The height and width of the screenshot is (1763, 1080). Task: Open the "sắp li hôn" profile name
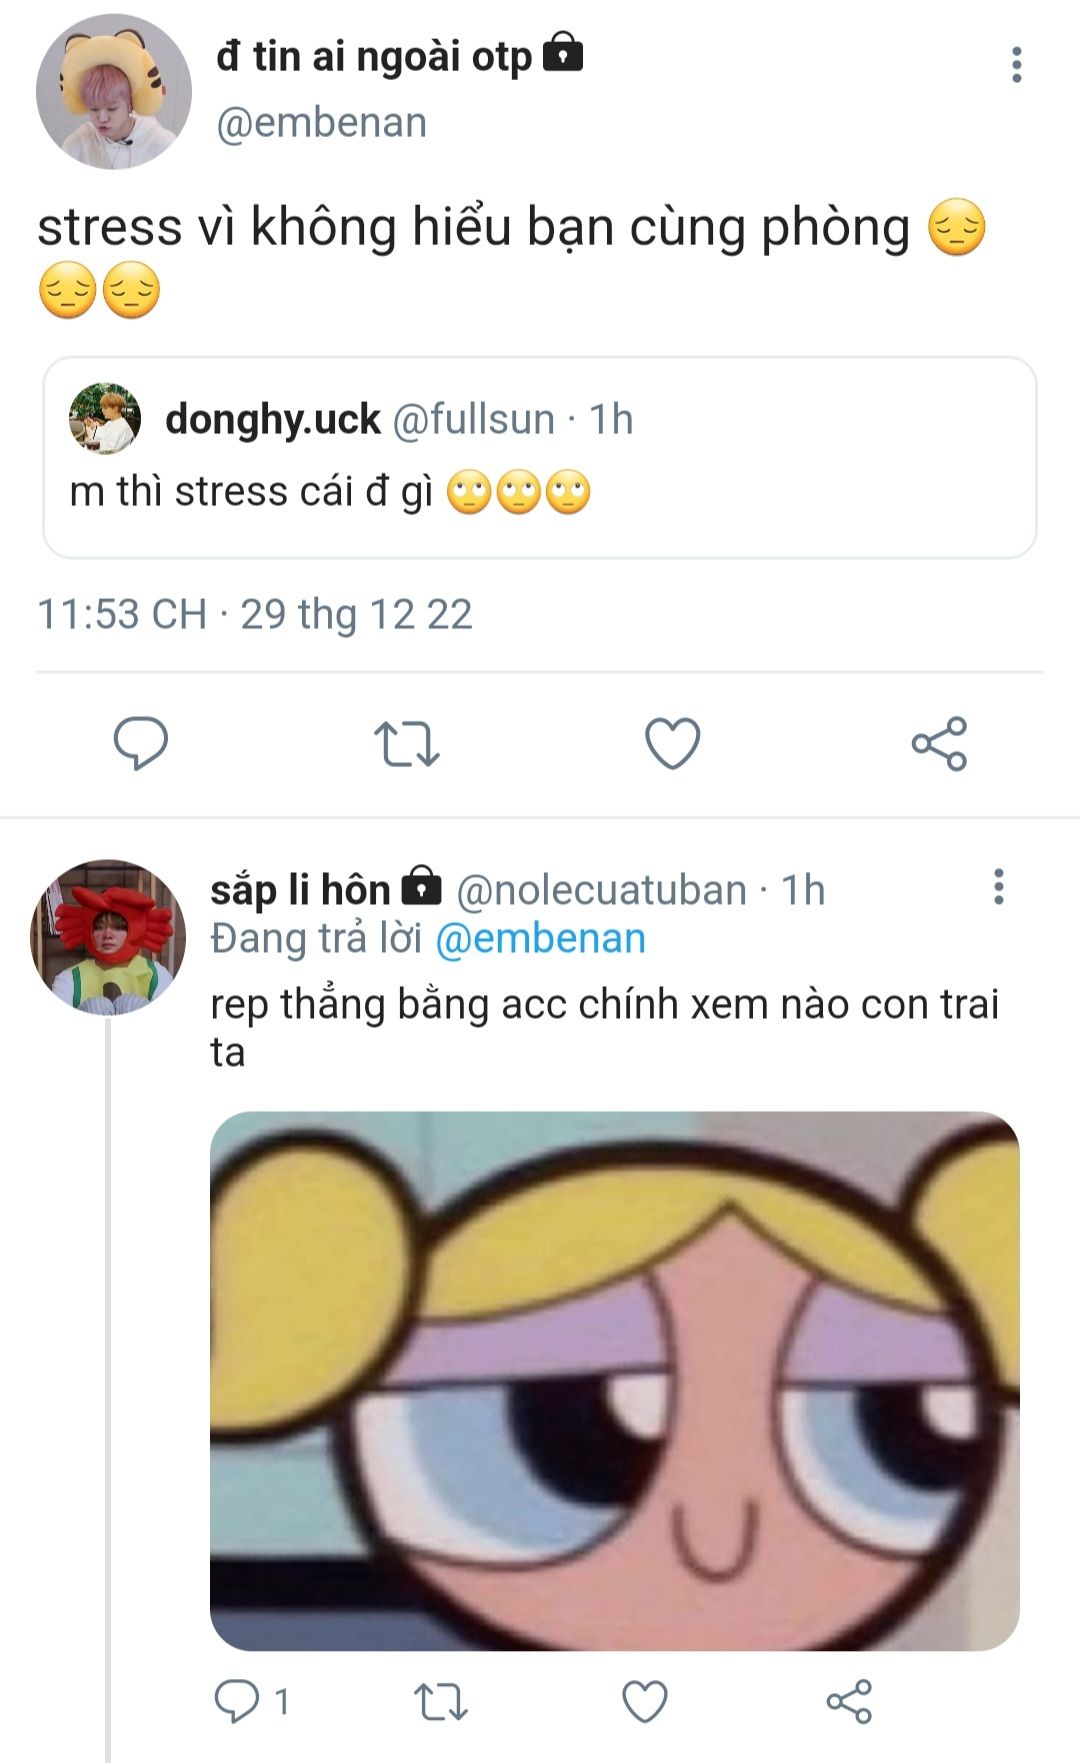tap(300, 889)
